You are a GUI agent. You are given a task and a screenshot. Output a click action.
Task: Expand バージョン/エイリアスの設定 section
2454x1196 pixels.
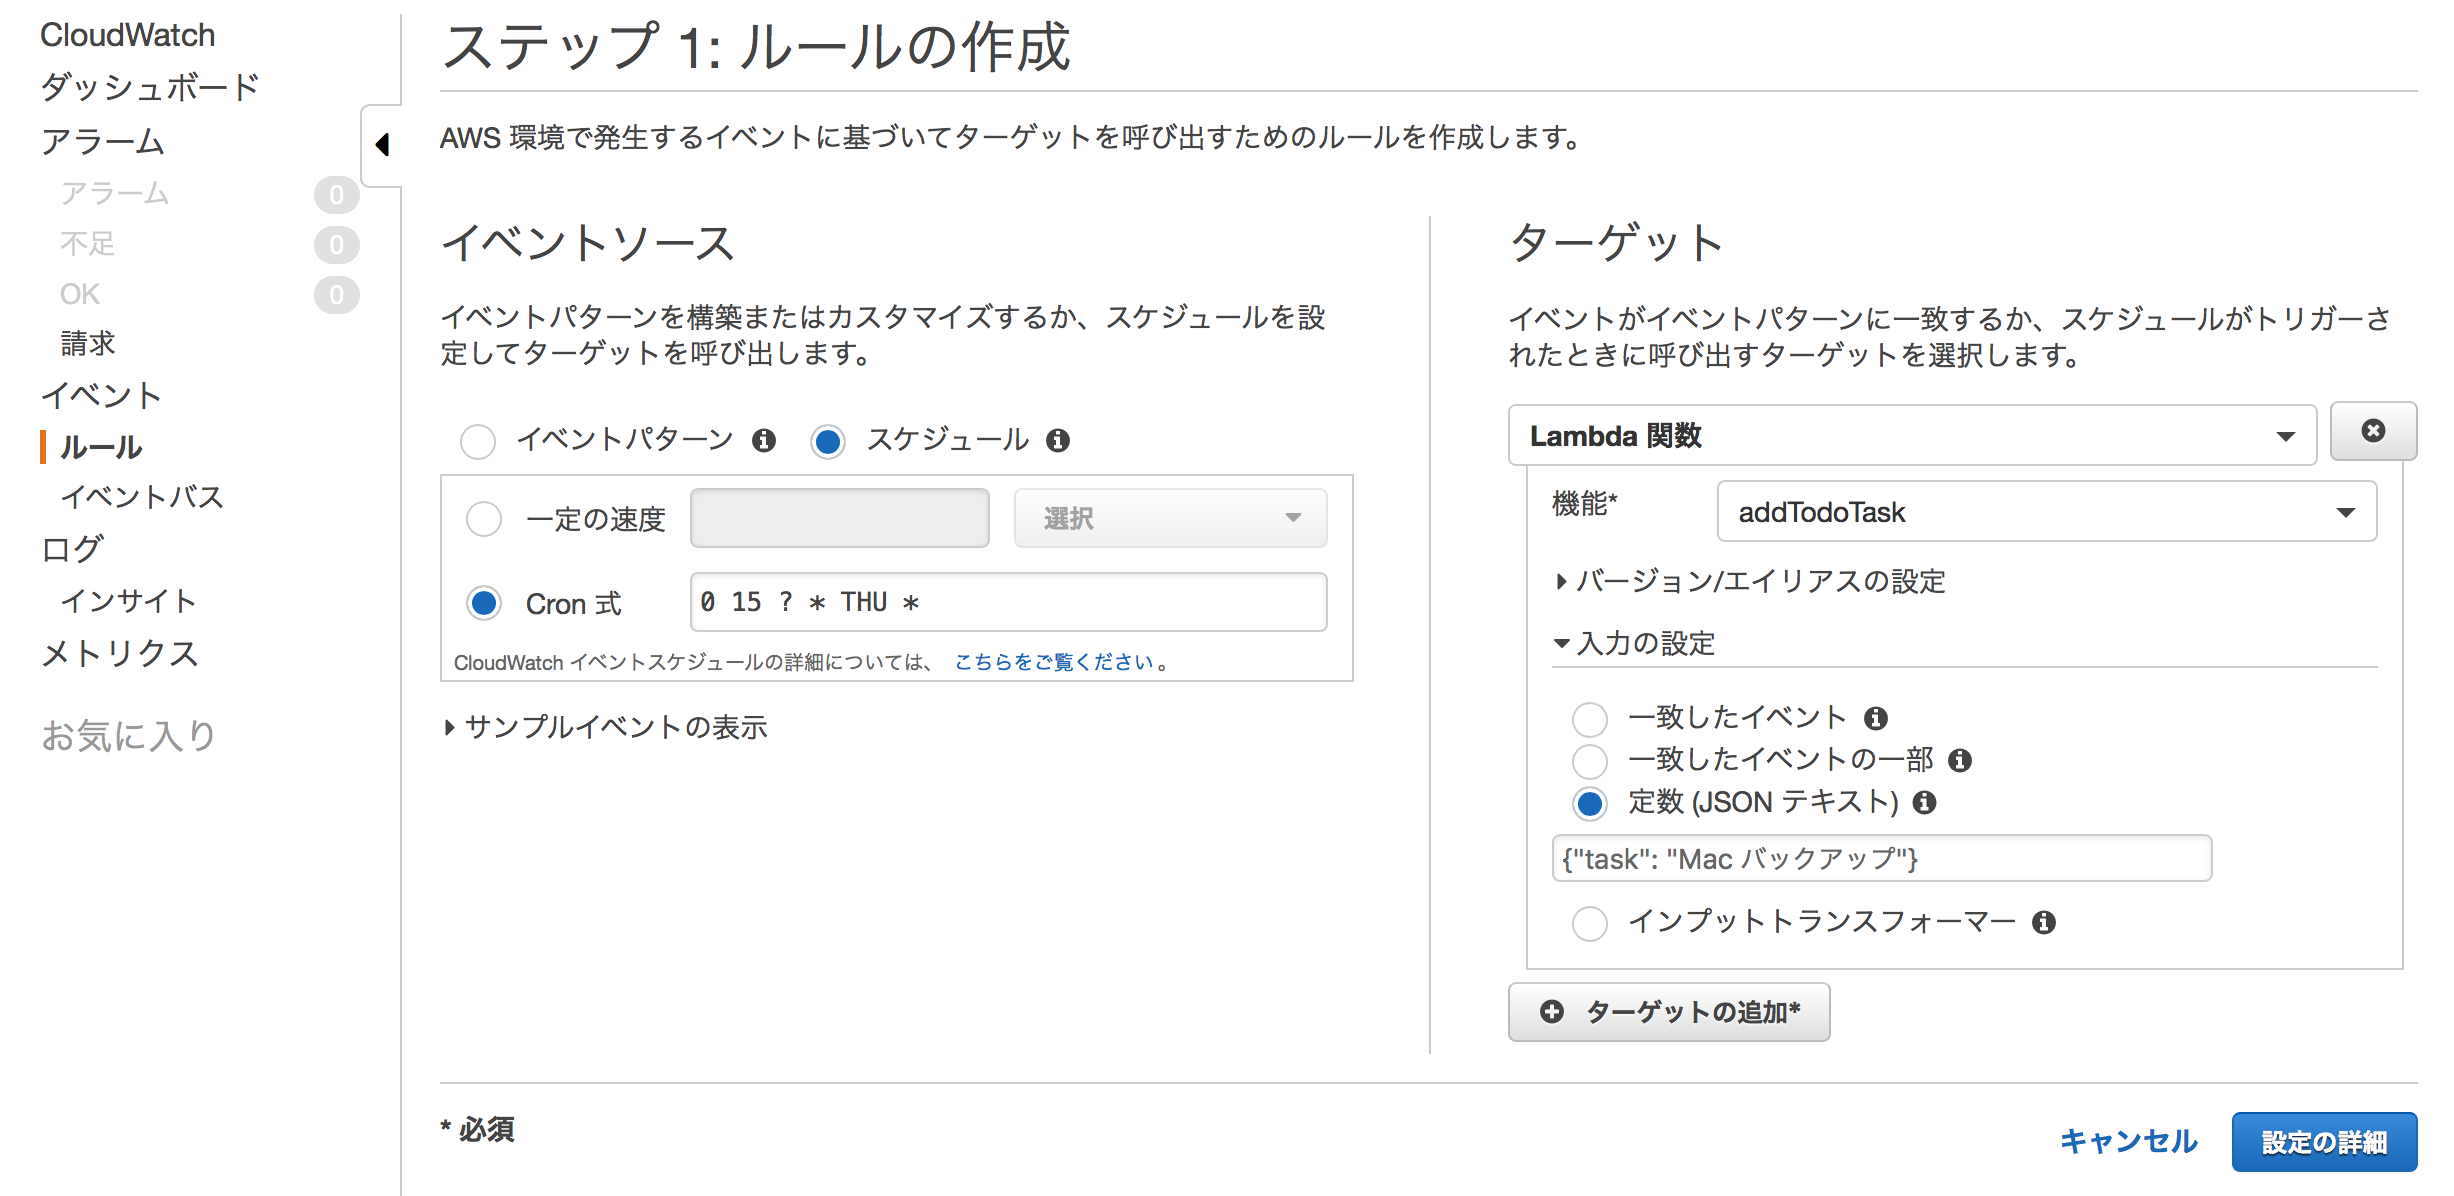1751,582
